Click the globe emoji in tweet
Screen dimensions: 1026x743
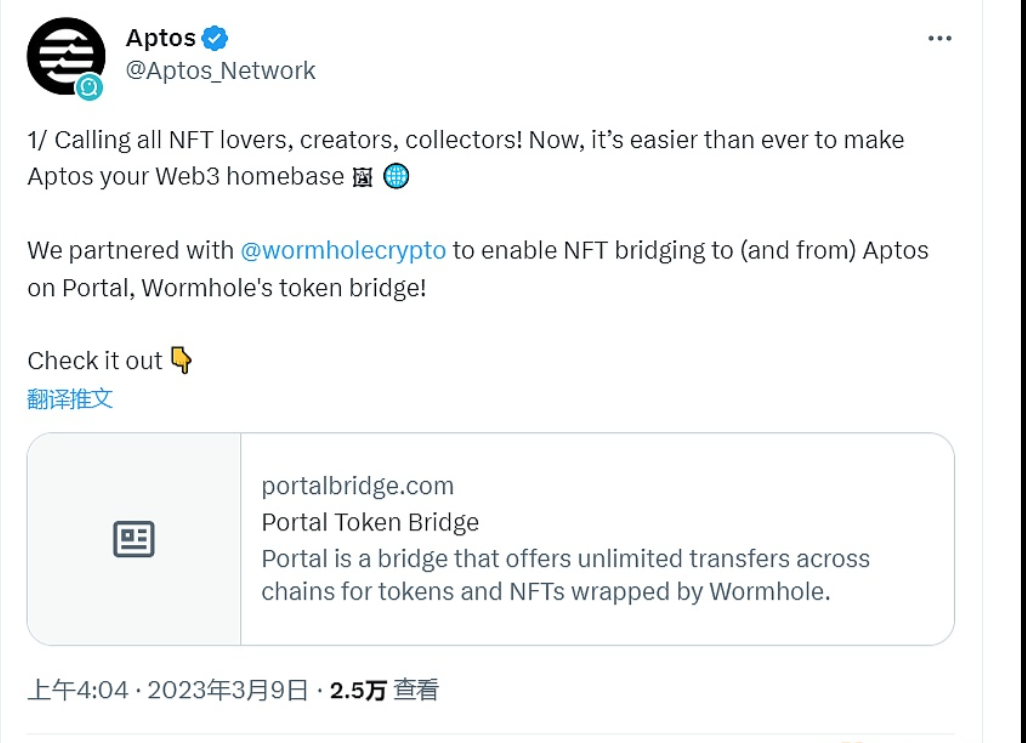tap(396, 177)
